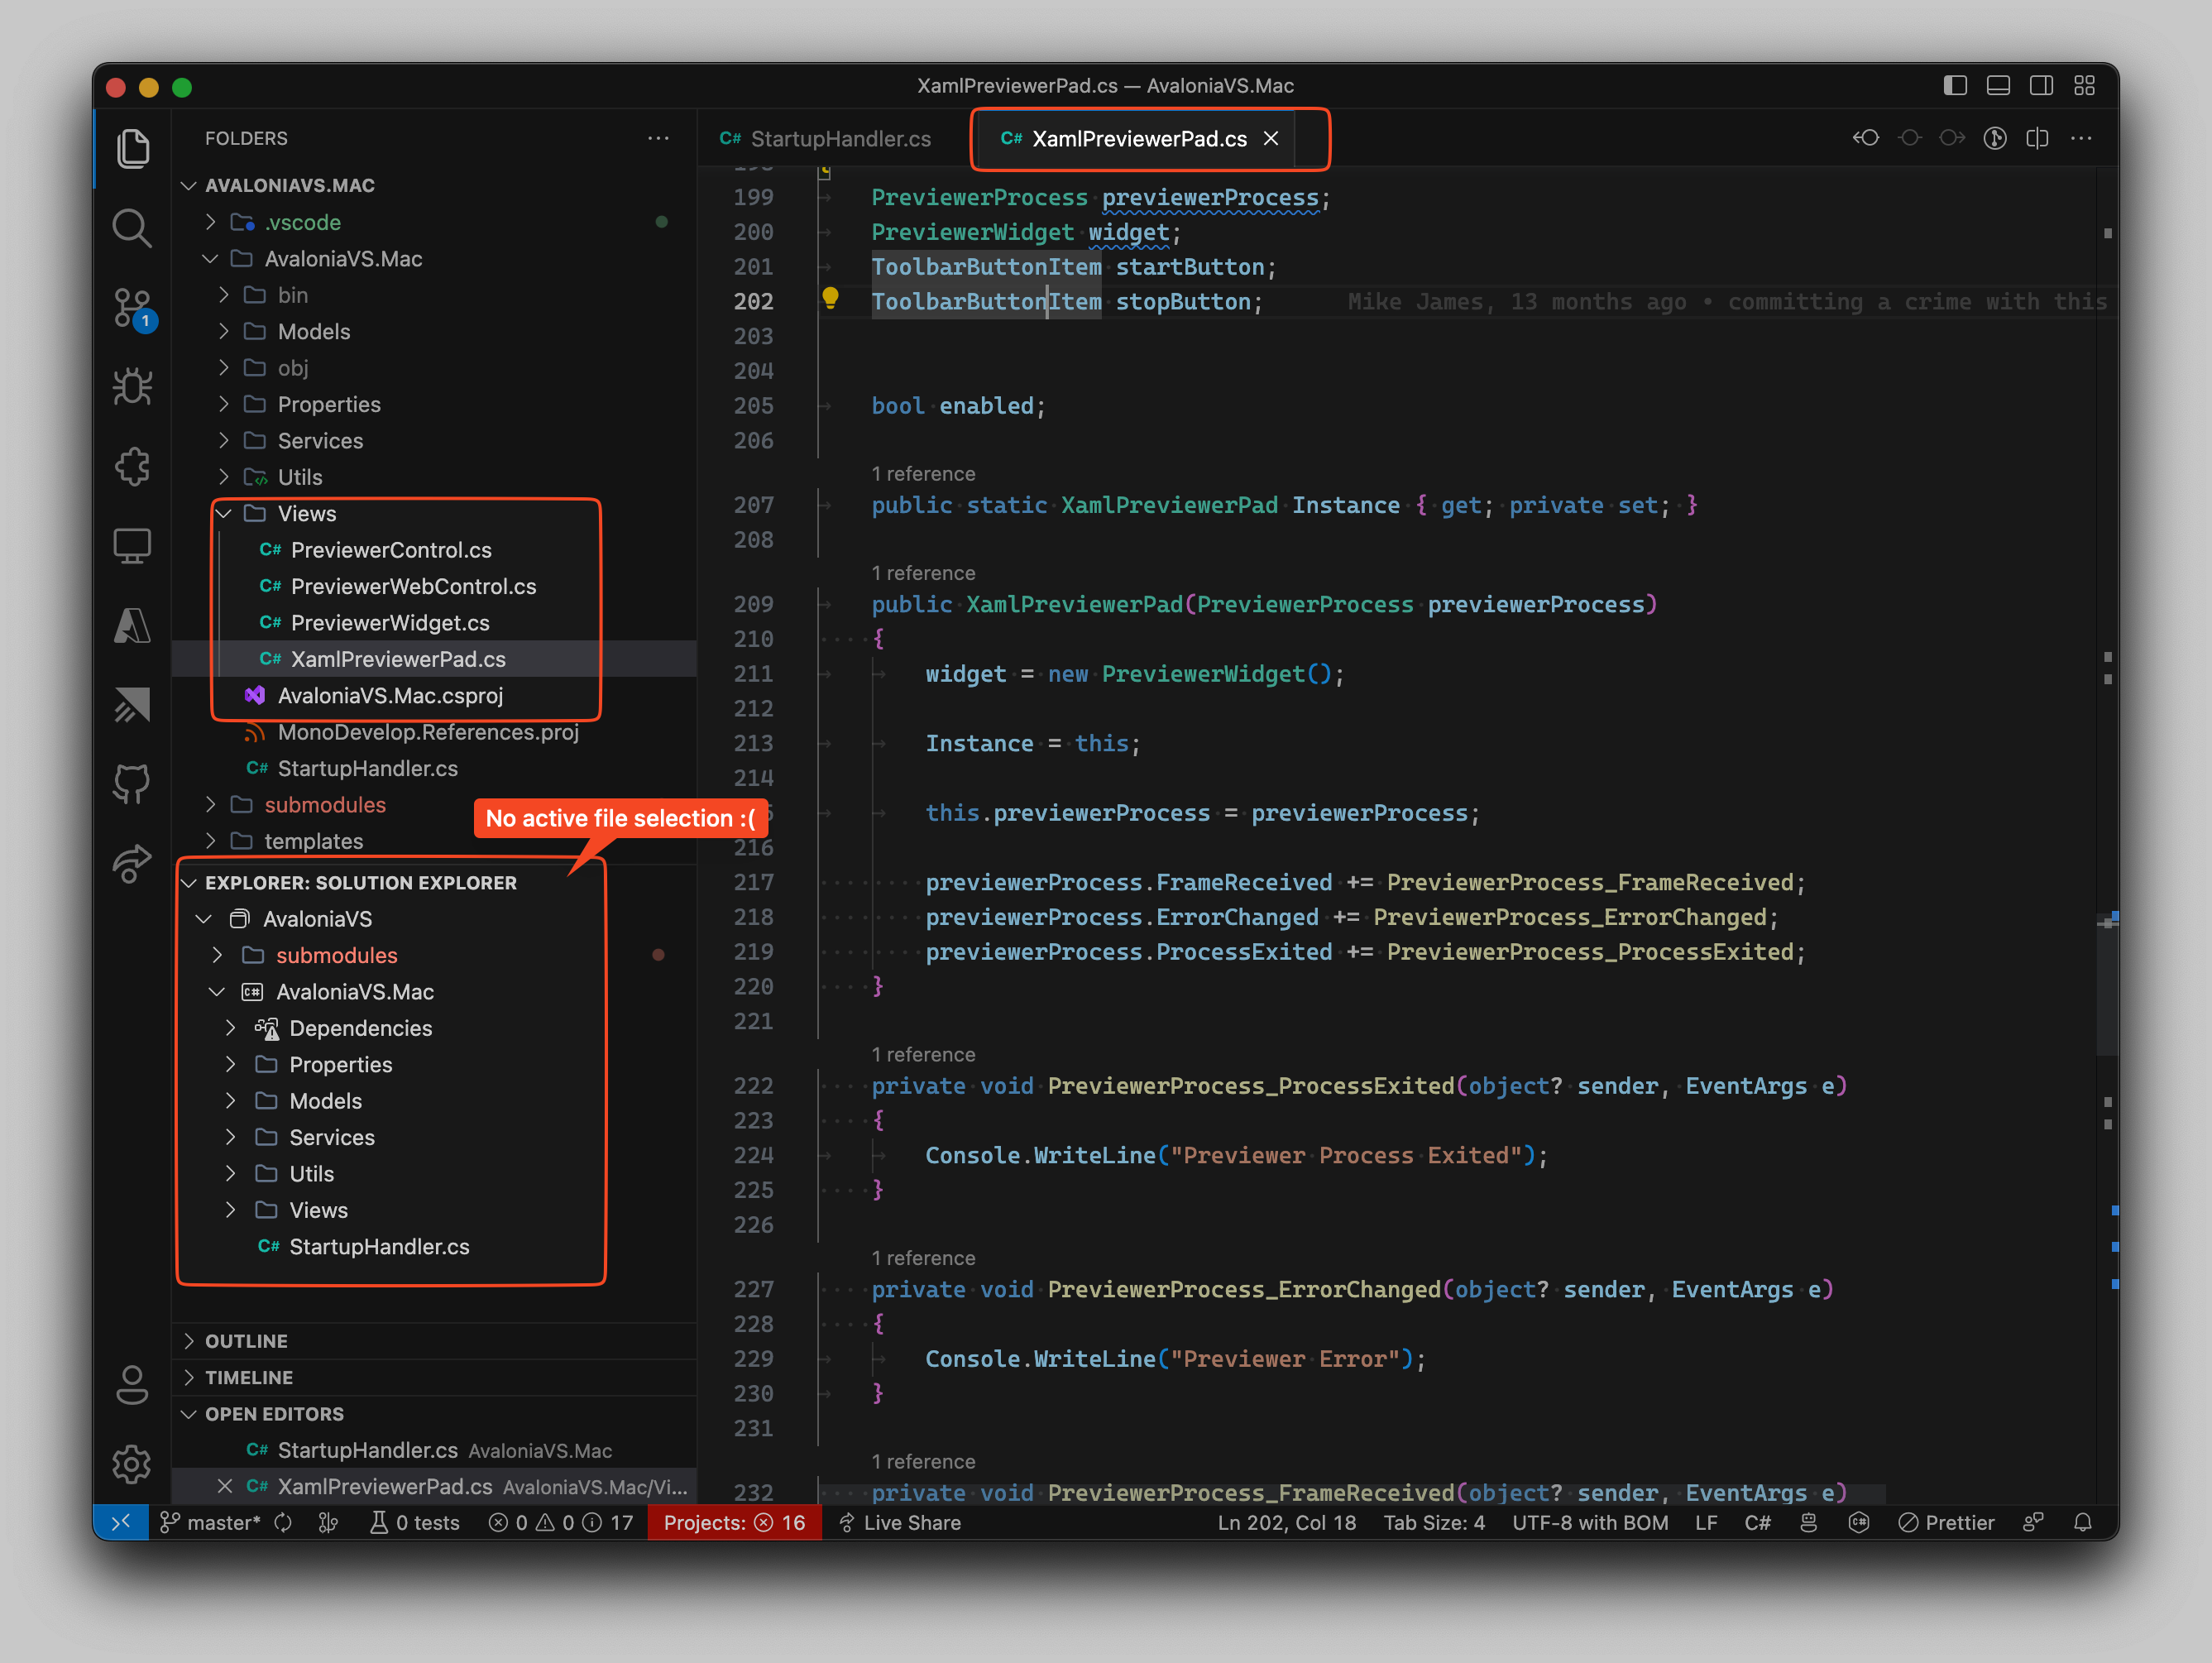The width and height of the screenshot is (2212, 1663).
Task: Open the Remote Explorer panel
Action: click(133, 545)
